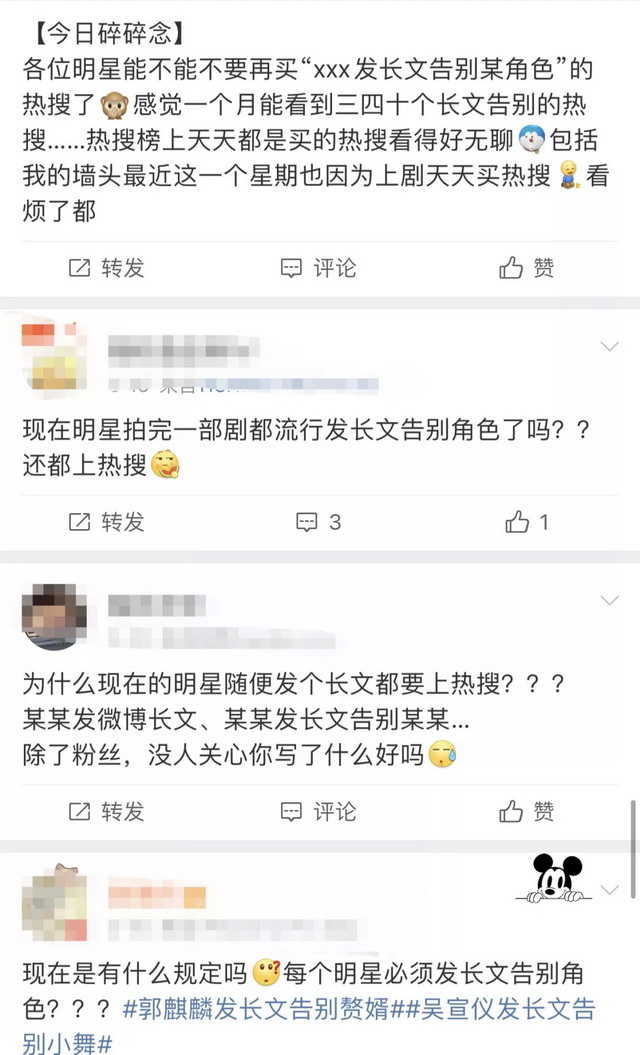
Task: Like the third post about fans
Action: pos(526,811)
